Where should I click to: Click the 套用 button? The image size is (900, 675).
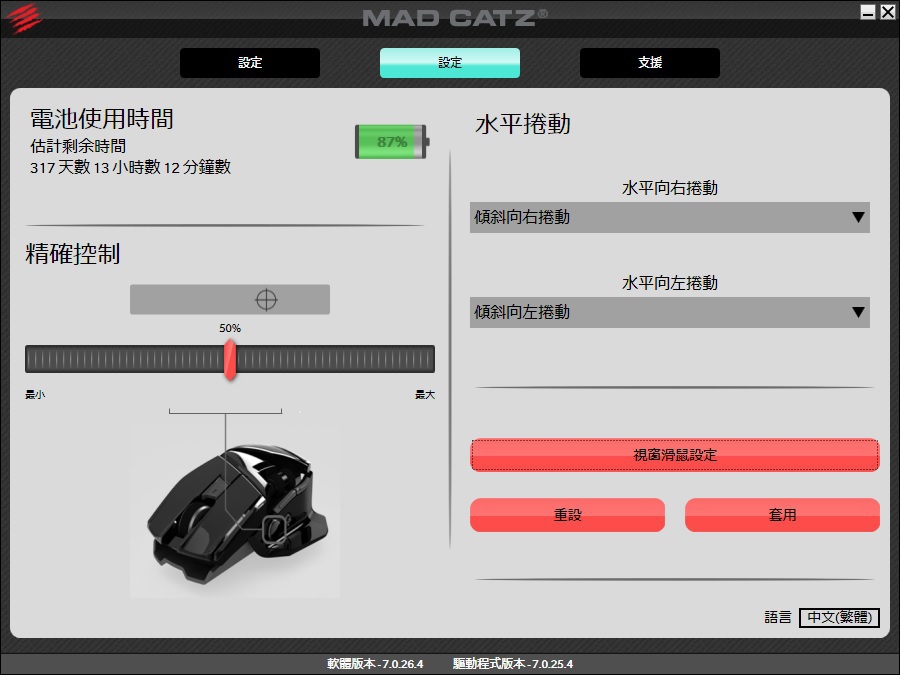pyautogui.click(x=782, y=515)
